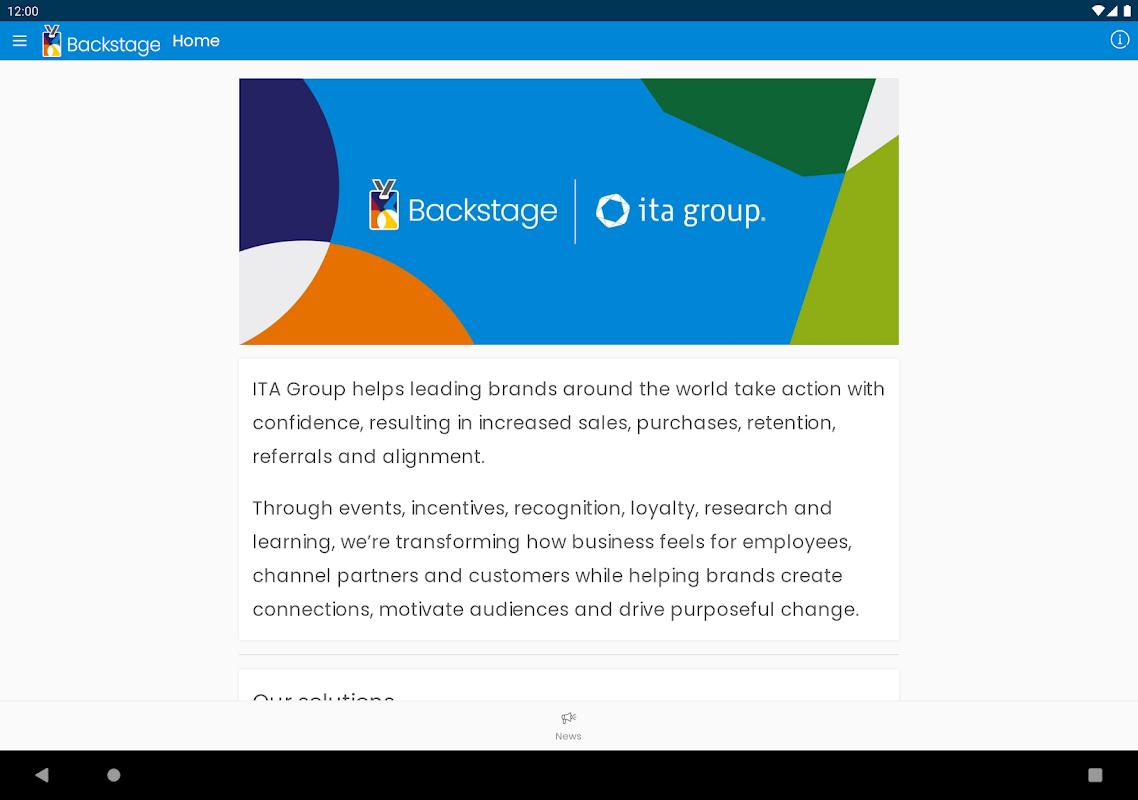Open the hamburger navigation menu
This screenshot has height=800, width=1138.
[x=20, y=41]
